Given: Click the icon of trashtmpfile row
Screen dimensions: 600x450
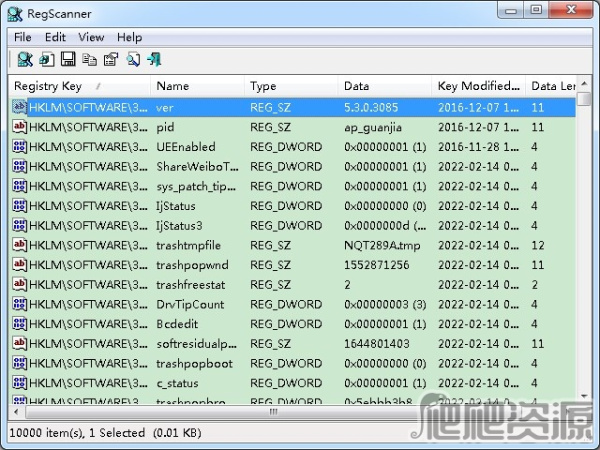Looking at the screenshot, I should [x=19, y=245].
